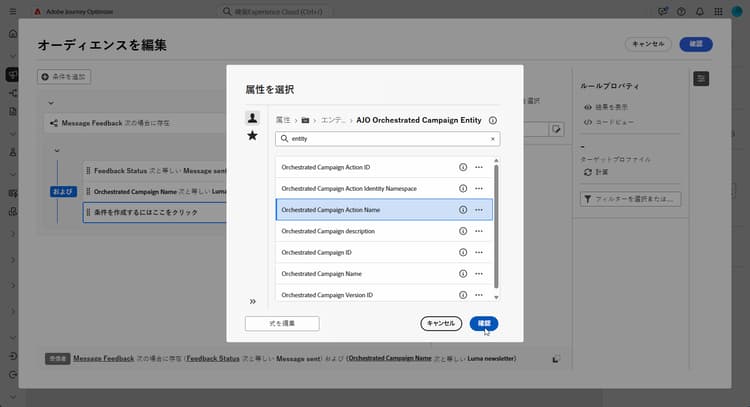The height and width of the screenshot is (407, 750).
Task: Click info icon for Orchestrated Campaign ID
Action: click(463, 253)
